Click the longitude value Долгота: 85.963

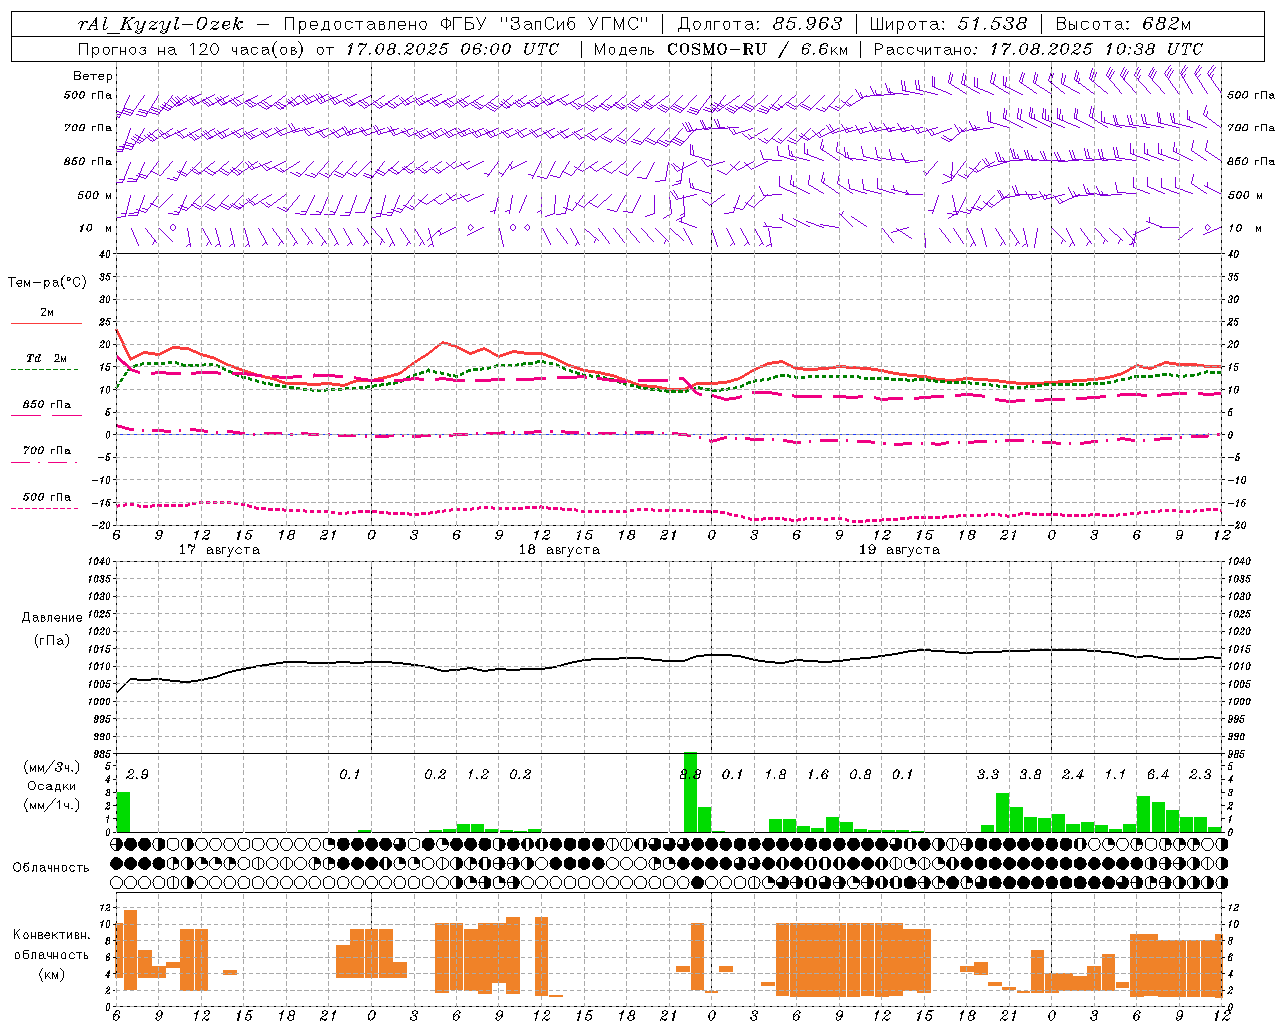tap(760, 24)
